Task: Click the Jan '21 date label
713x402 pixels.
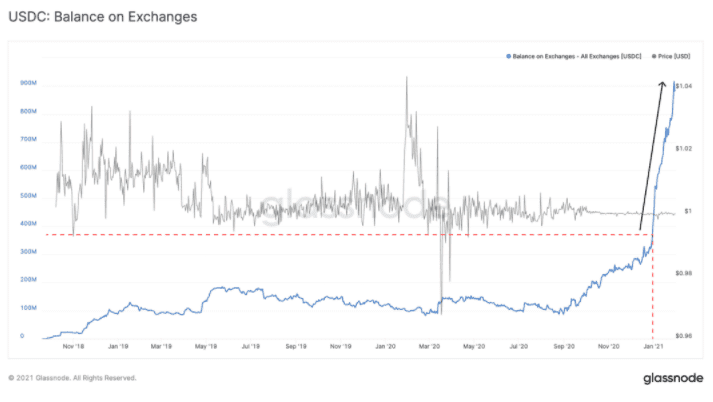Action: pos(653,347)
